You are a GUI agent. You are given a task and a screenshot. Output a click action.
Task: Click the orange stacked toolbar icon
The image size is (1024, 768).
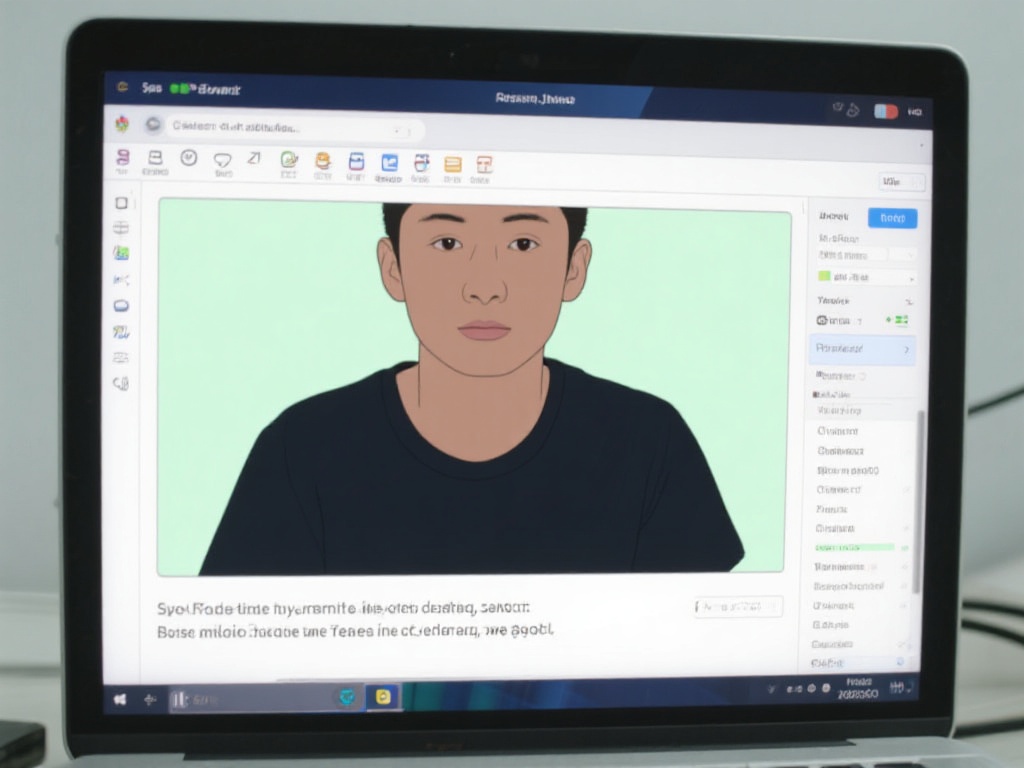[323, 161]
